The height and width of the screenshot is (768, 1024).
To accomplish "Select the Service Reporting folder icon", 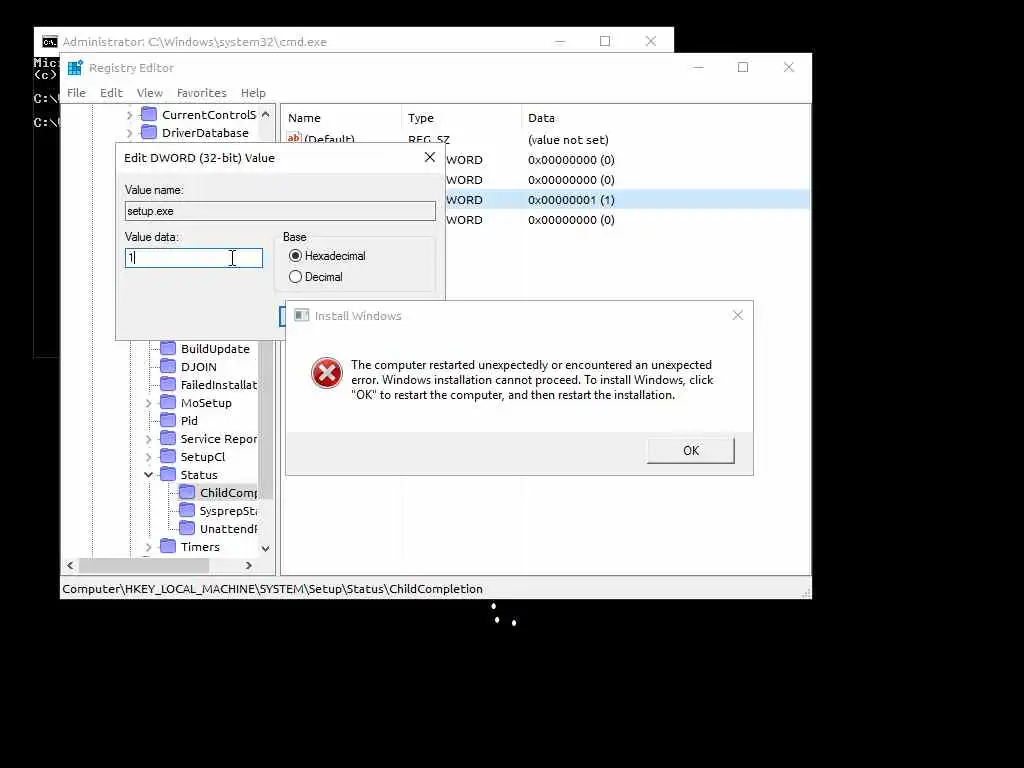I will coord(168,438).
